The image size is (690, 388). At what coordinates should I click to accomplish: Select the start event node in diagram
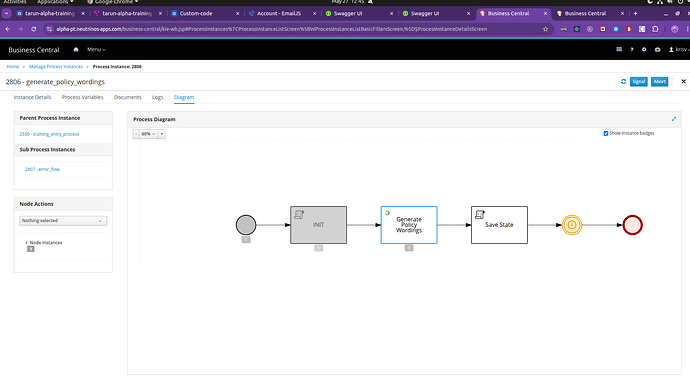point(246,225)
